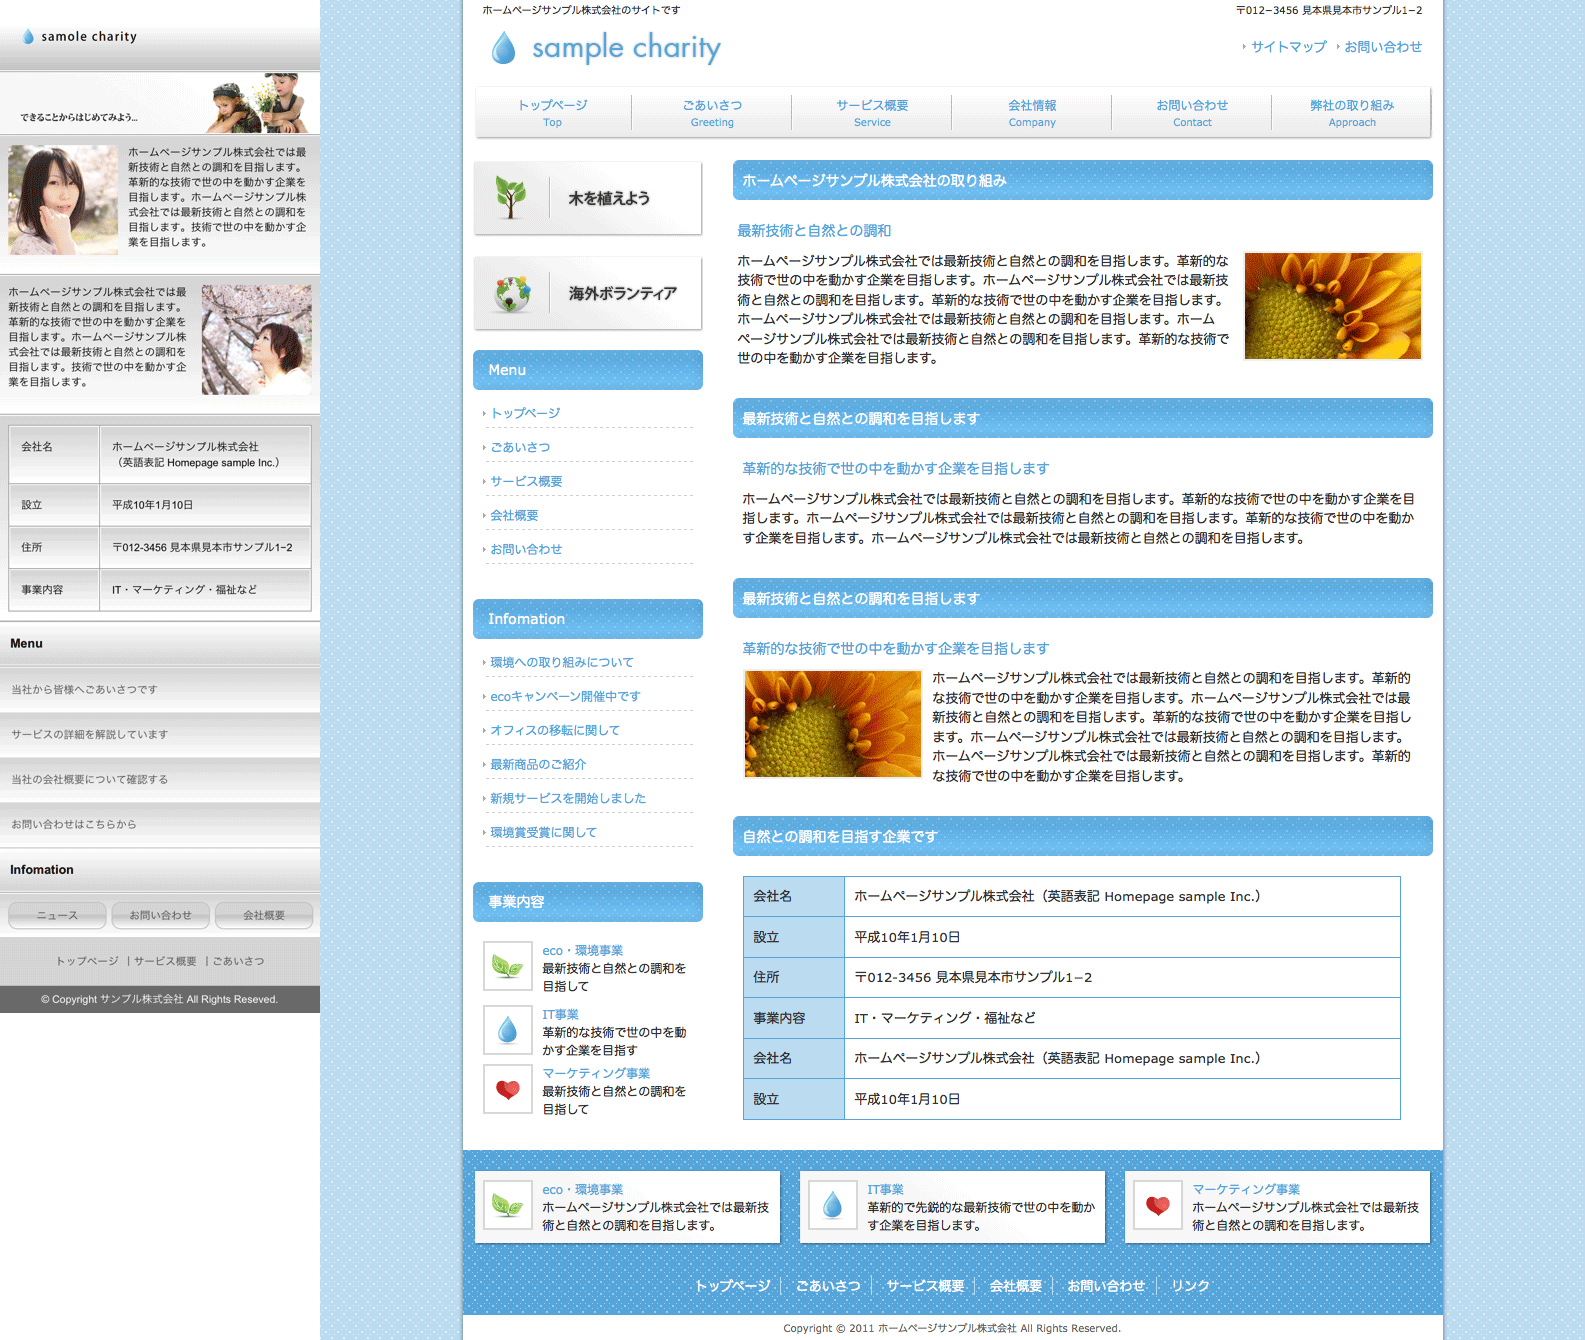Open the 弊社の取り組み Approach navigation tab
1585x1340 pixels.
[x=1352, y=112]
